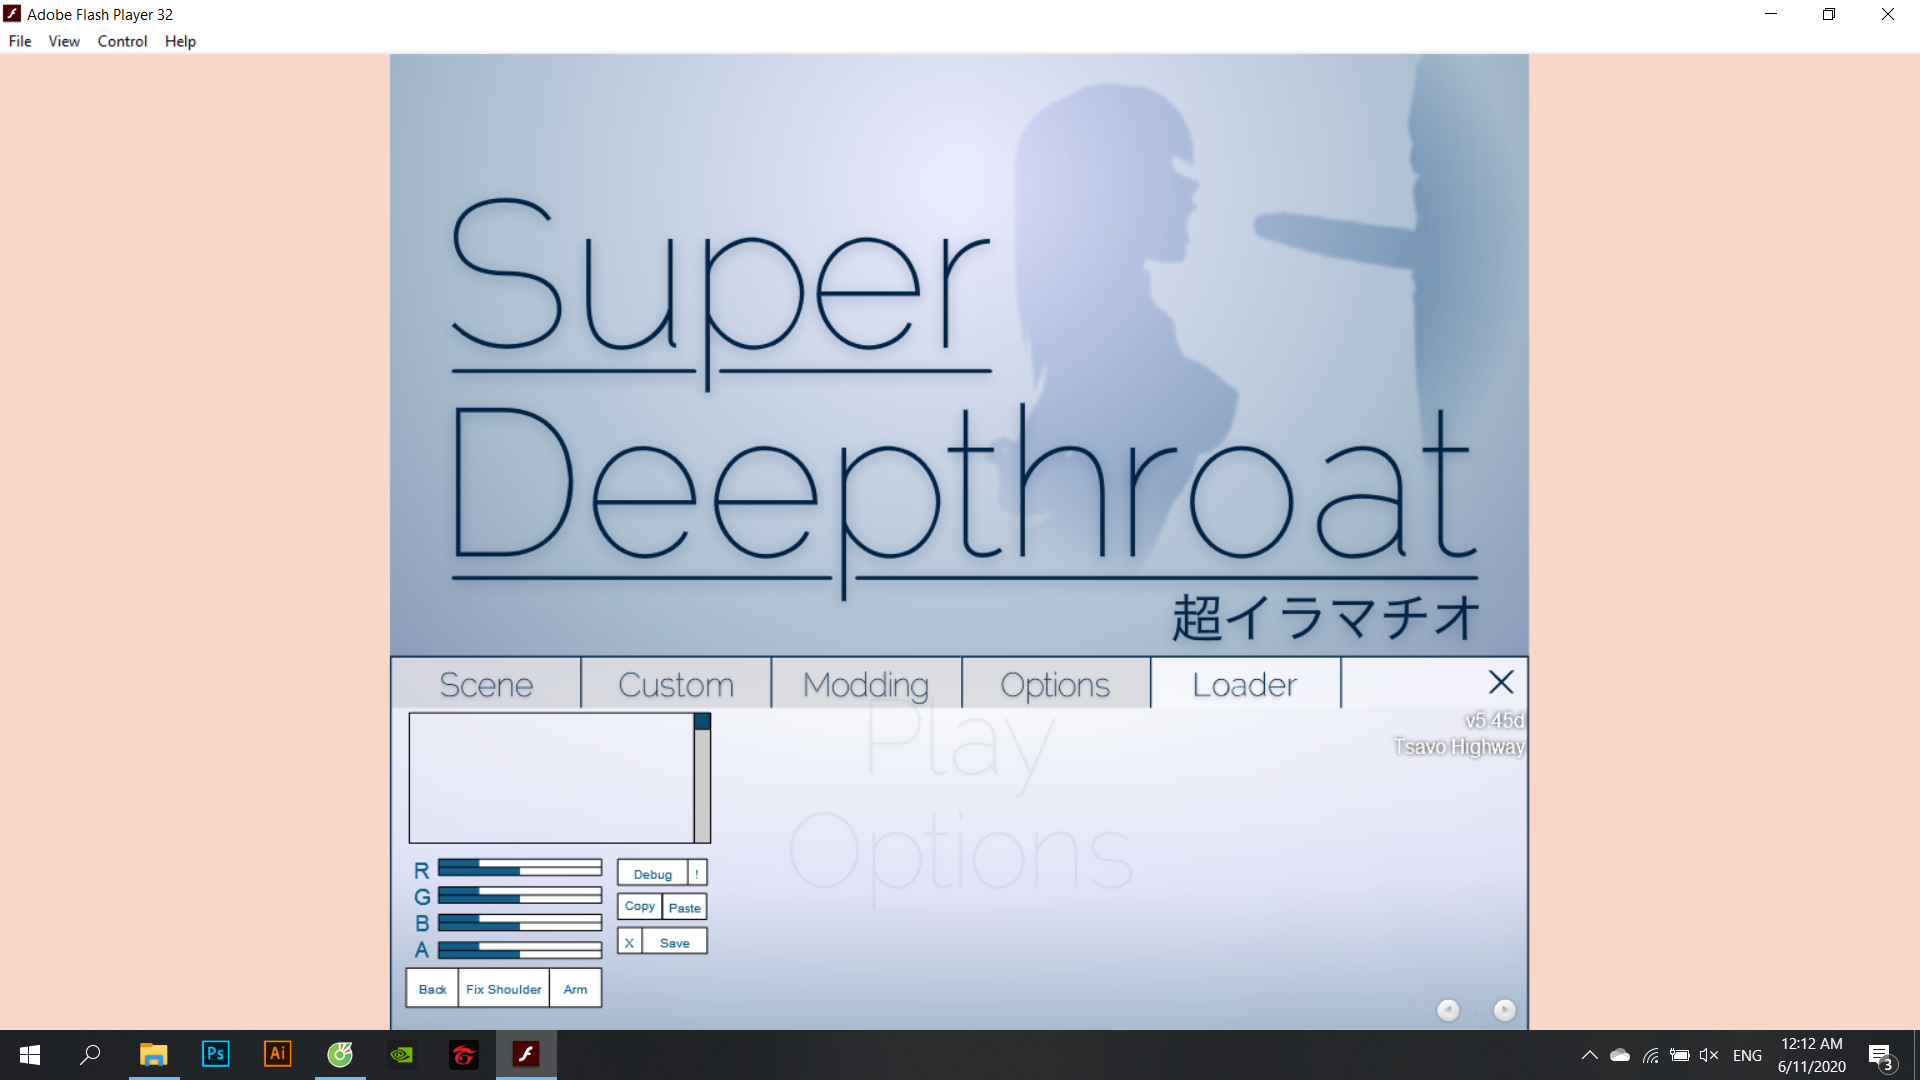Open File Explorer from the taskbar
This screenshot has width=1920, height=1080.
pyautogui.click(x=153, y=1054)
